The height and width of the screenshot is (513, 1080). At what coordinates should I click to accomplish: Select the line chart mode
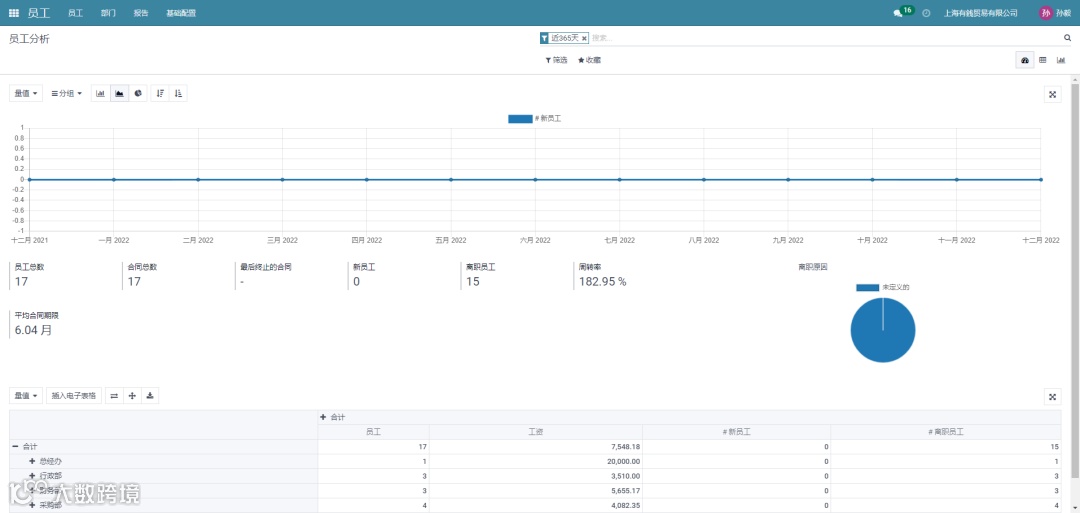(x=120, y=94)
